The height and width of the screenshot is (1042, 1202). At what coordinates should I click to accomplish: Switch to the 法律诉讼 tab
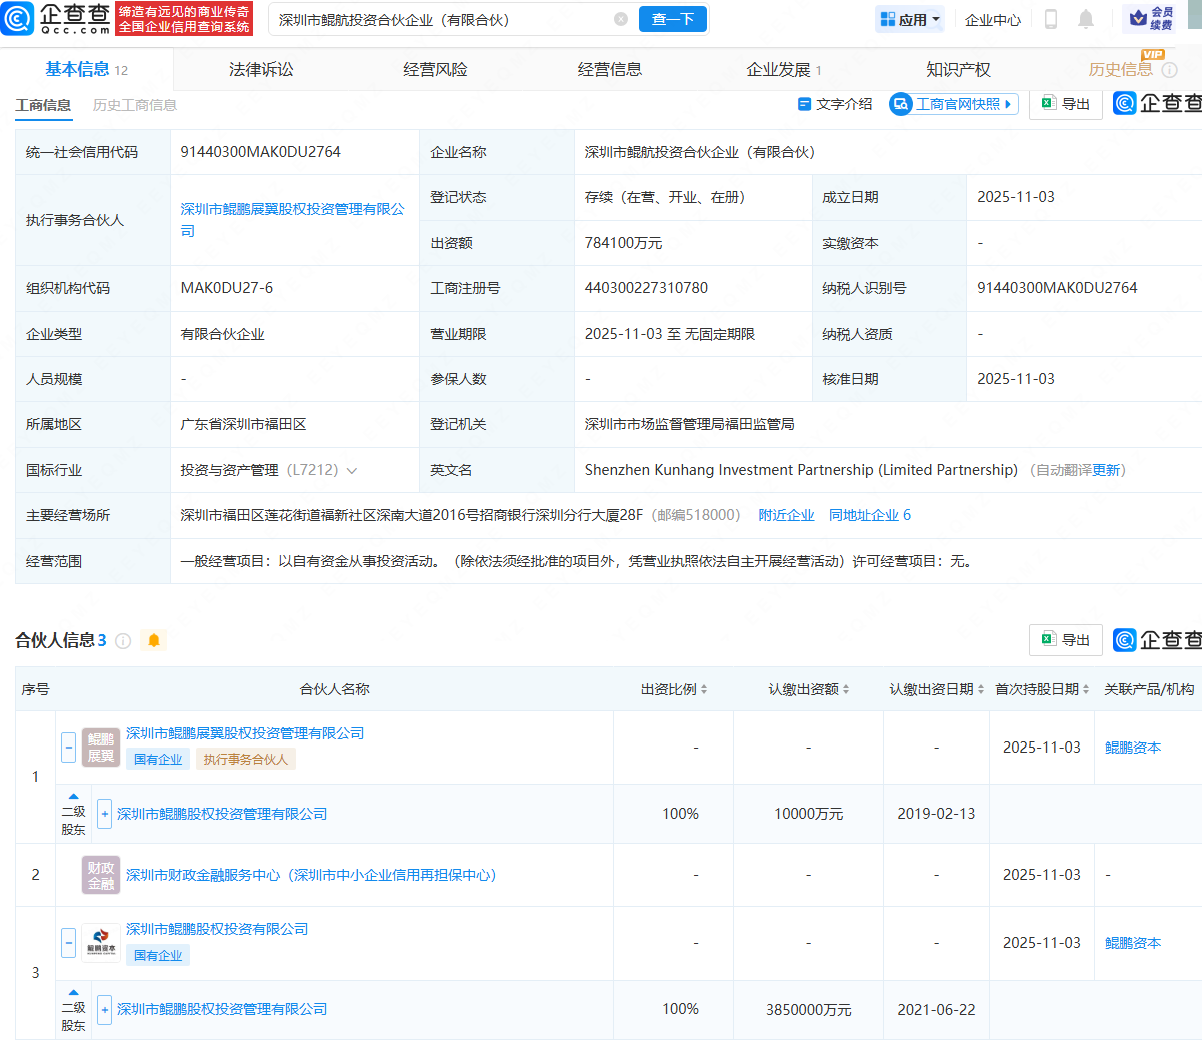(261, 70)
